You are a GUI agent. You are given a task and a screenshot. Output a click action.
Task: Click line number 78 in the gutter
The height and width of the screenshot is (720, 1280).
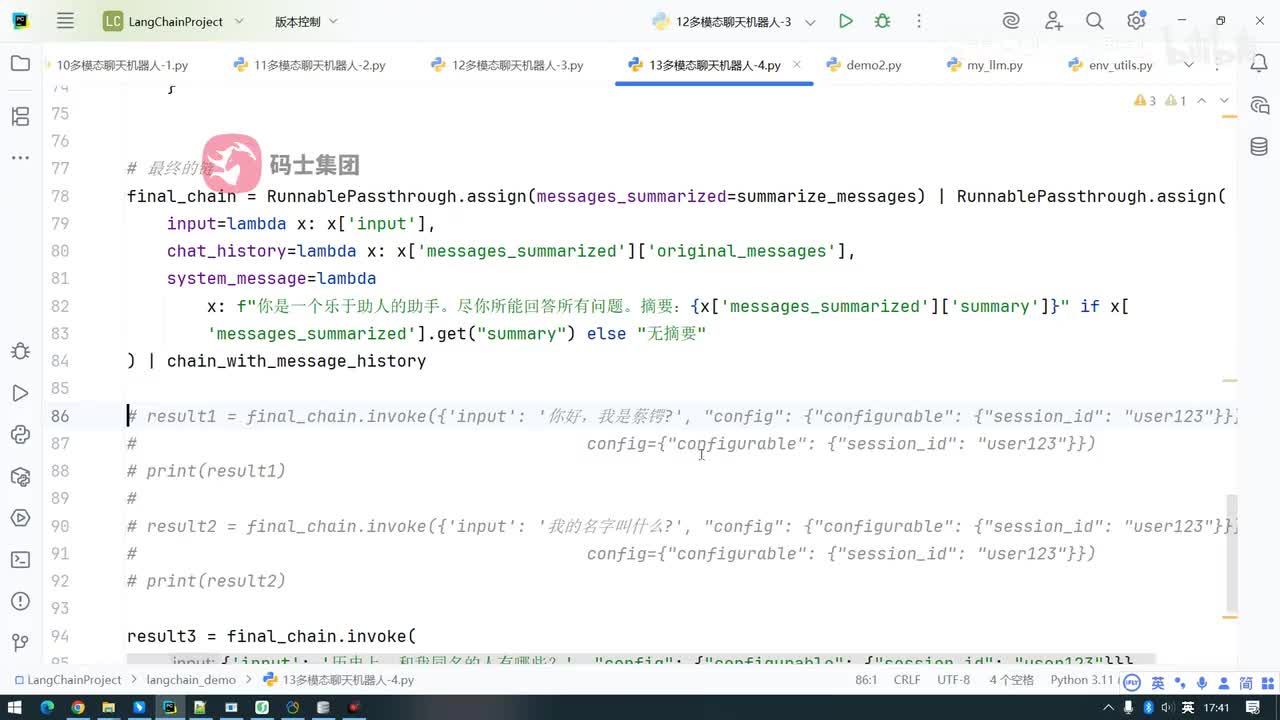click(59, 196)
